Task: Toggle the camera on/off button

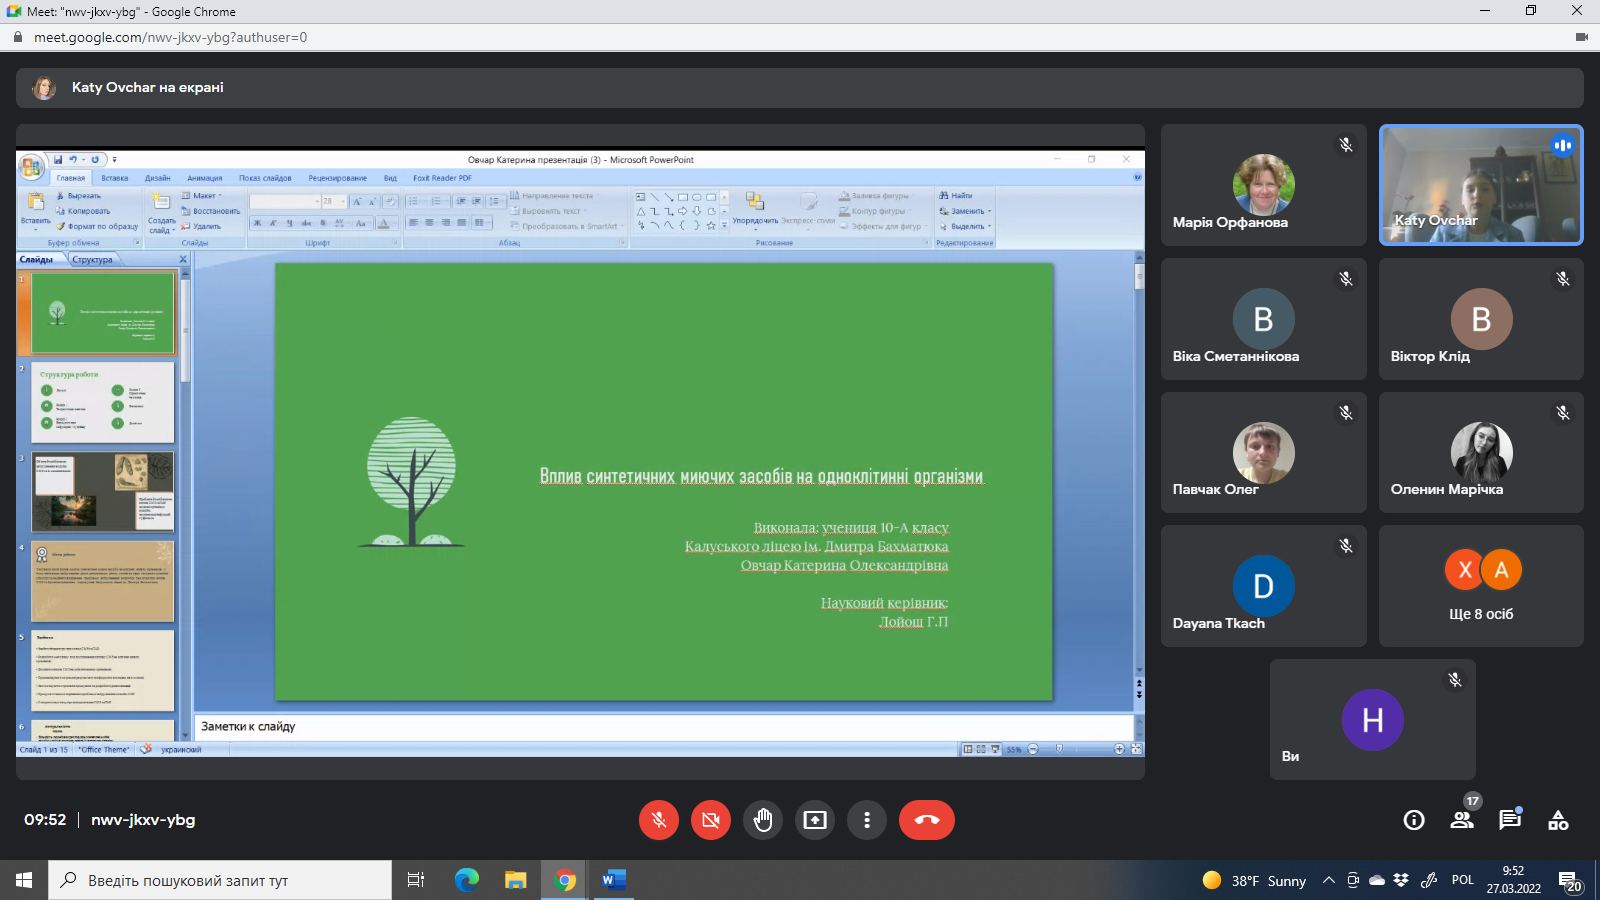Action: point(711,820)
